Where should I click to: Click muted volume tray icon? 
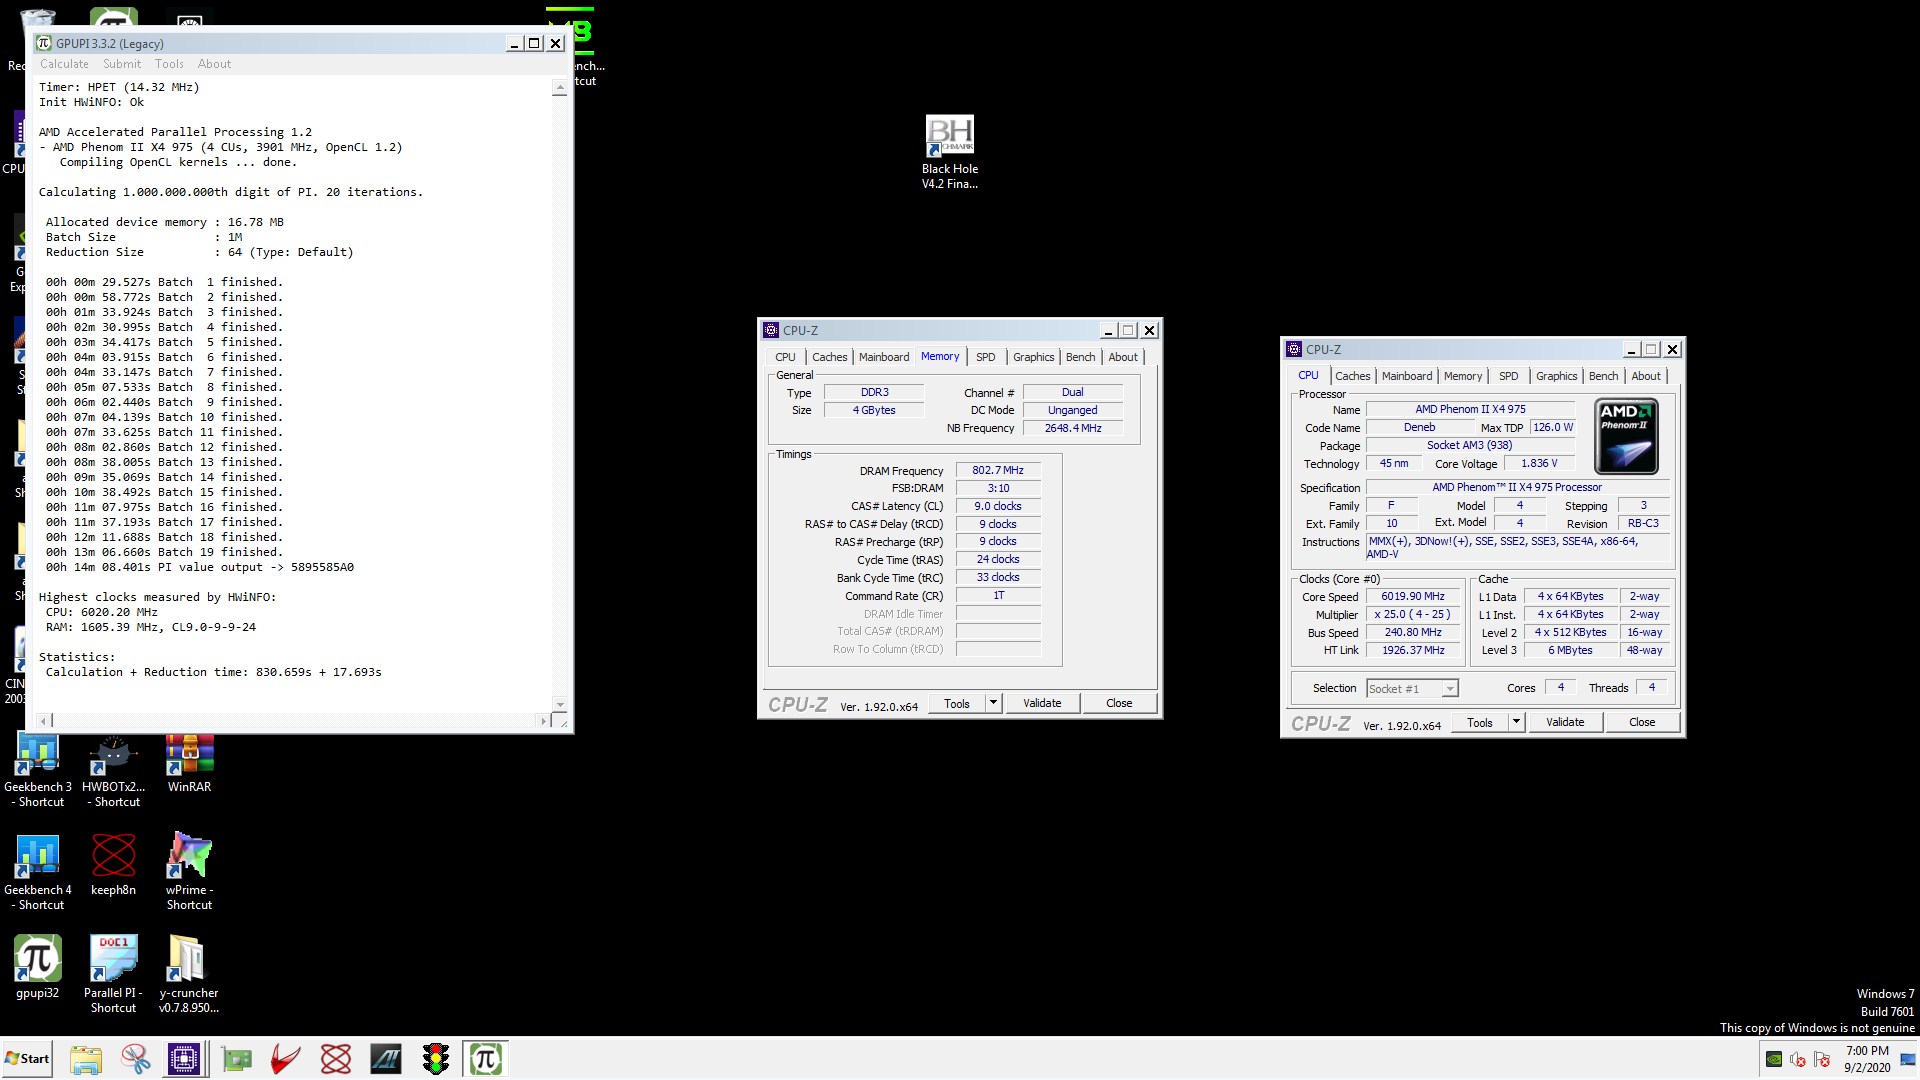1798,1059
